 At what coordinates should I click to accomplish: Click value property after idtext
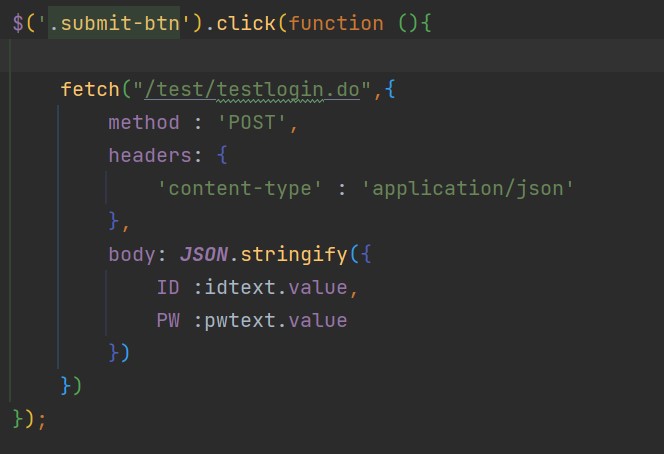coord(318,288)
